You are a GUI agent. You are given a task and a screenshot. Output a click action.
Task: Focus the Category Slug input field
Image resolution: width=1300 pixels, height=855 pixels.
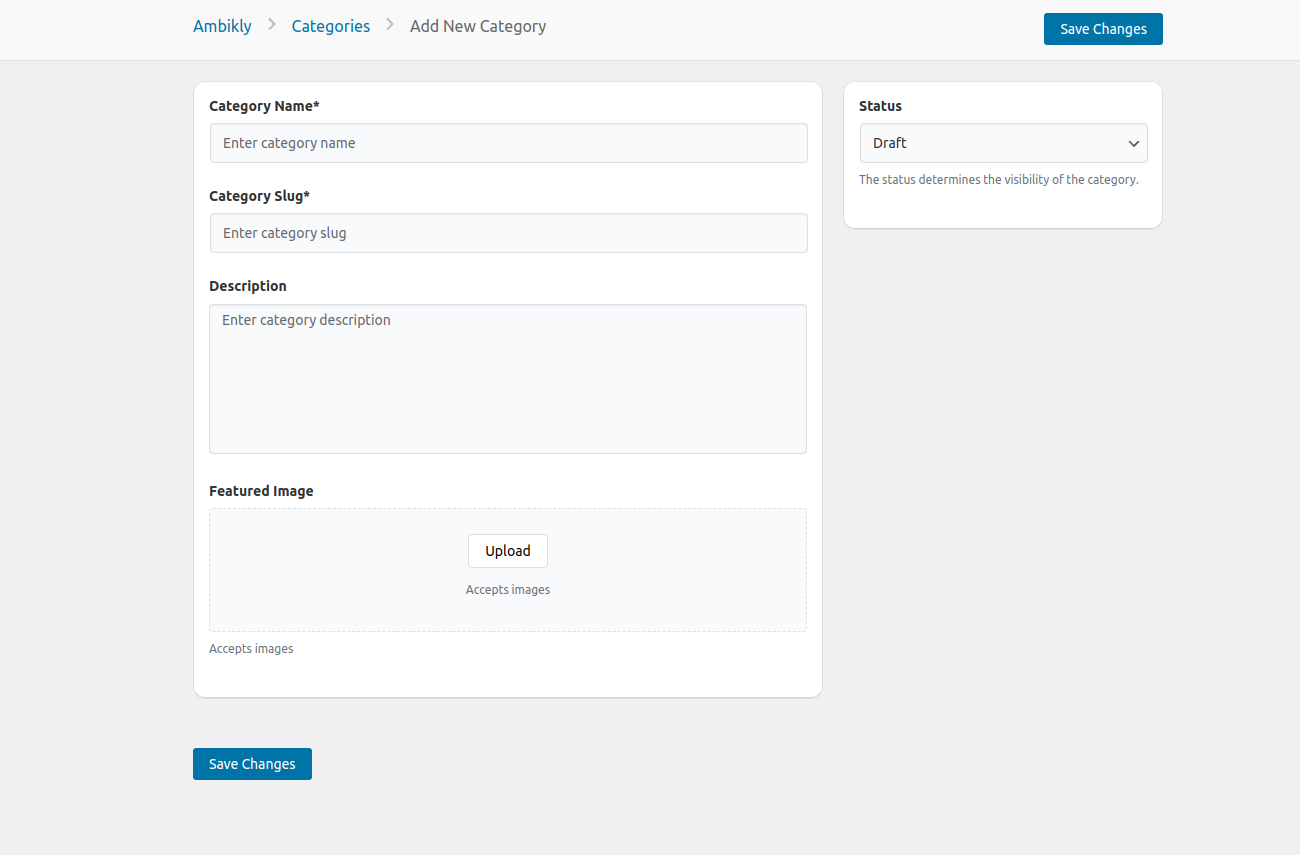[508, 233]
